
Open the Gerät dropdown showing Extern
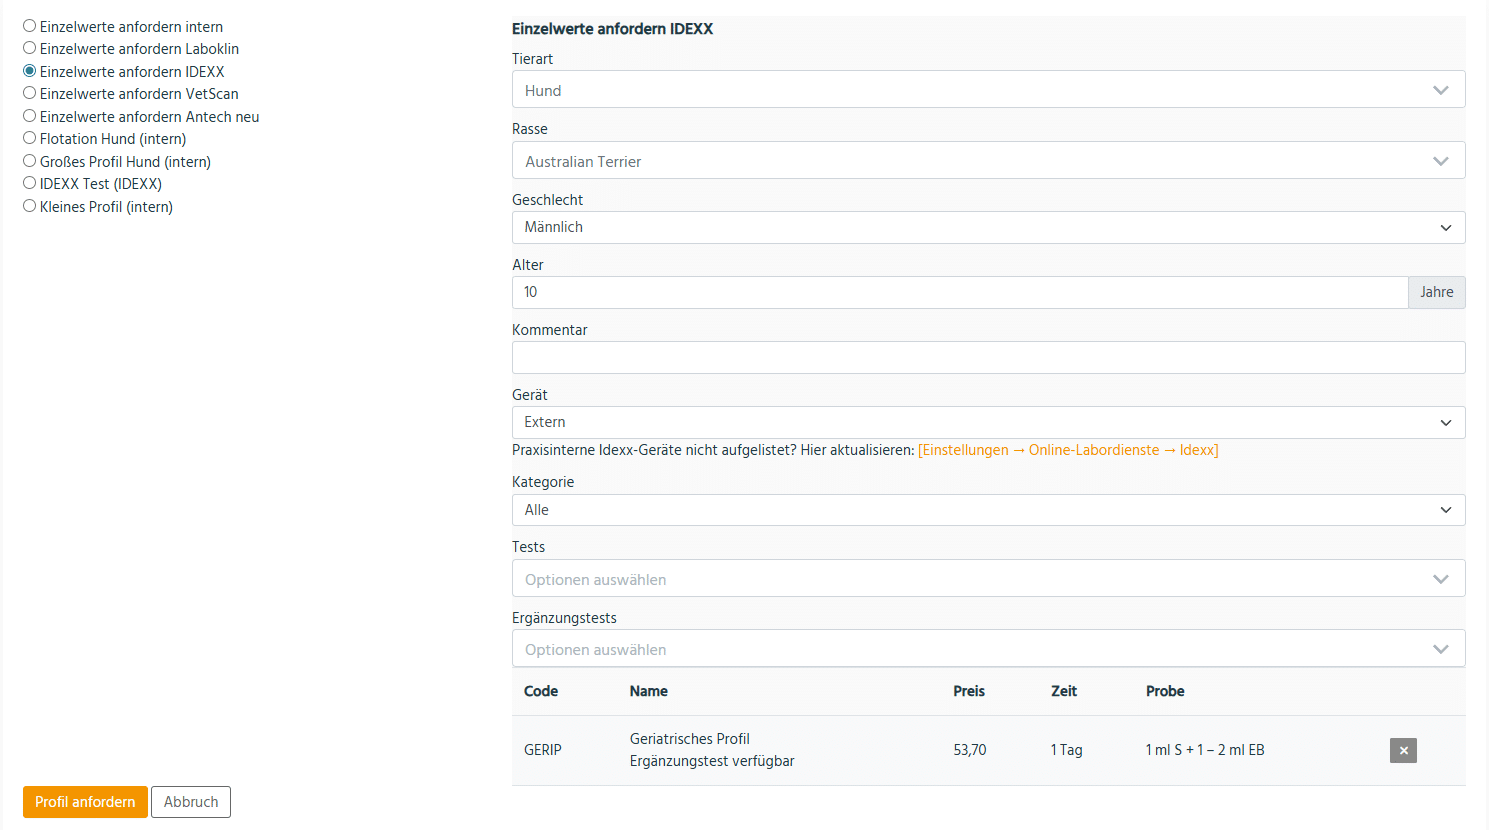[x=988, y=422]
